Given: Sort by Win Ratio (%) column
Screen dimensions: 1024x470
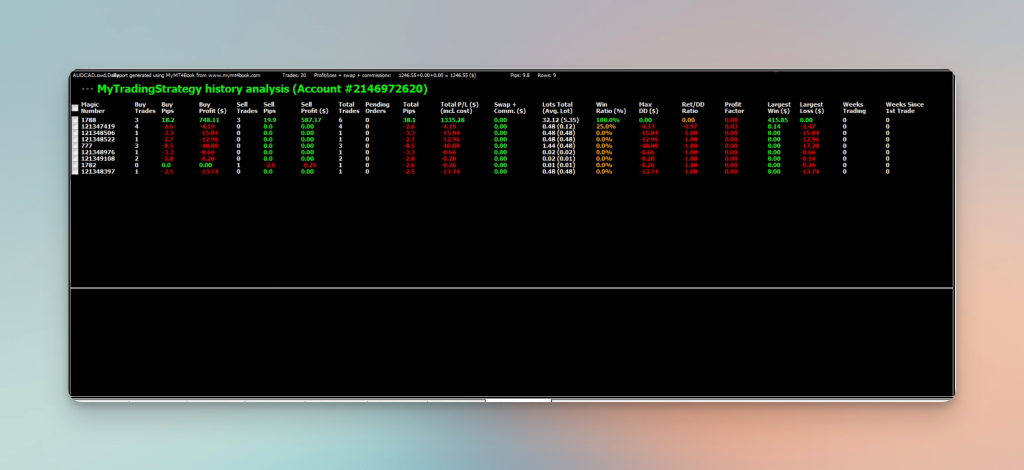Looking at the screenshot, I should tap(611, 108).
